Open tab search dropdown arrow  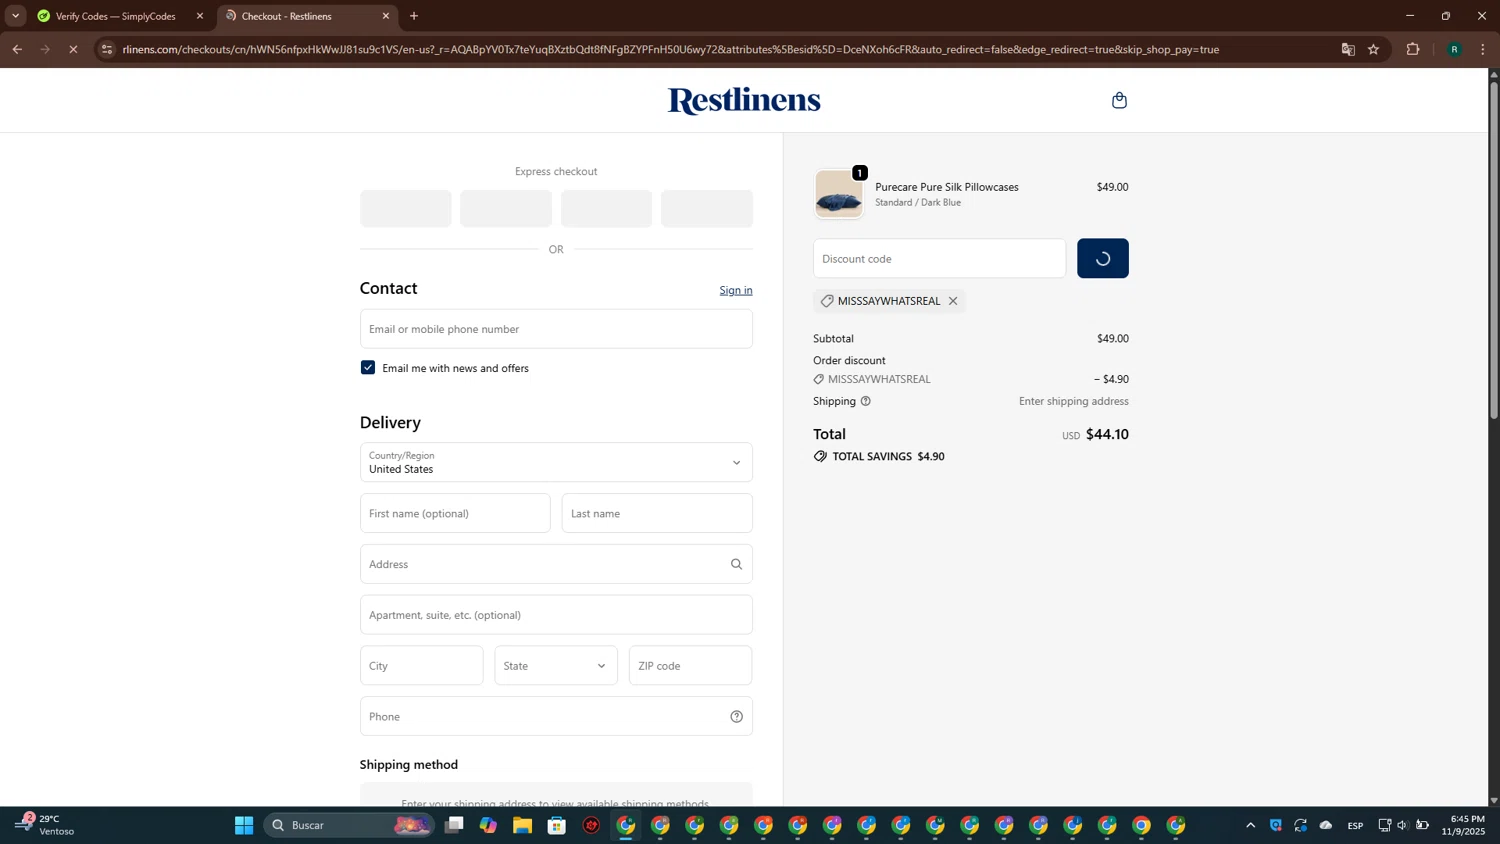point(16,16)
